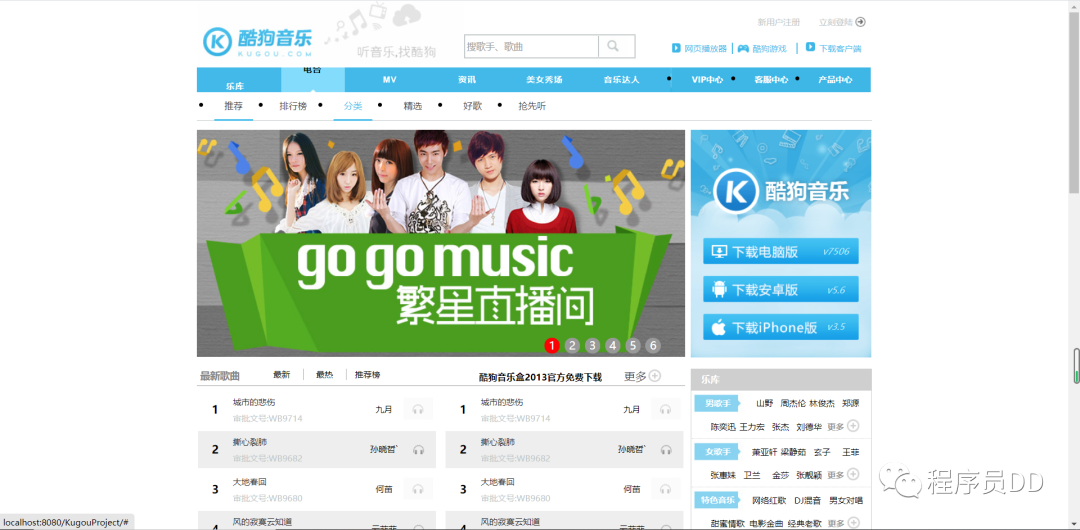Click the 下载iPhone版 download button

point(780,327)
